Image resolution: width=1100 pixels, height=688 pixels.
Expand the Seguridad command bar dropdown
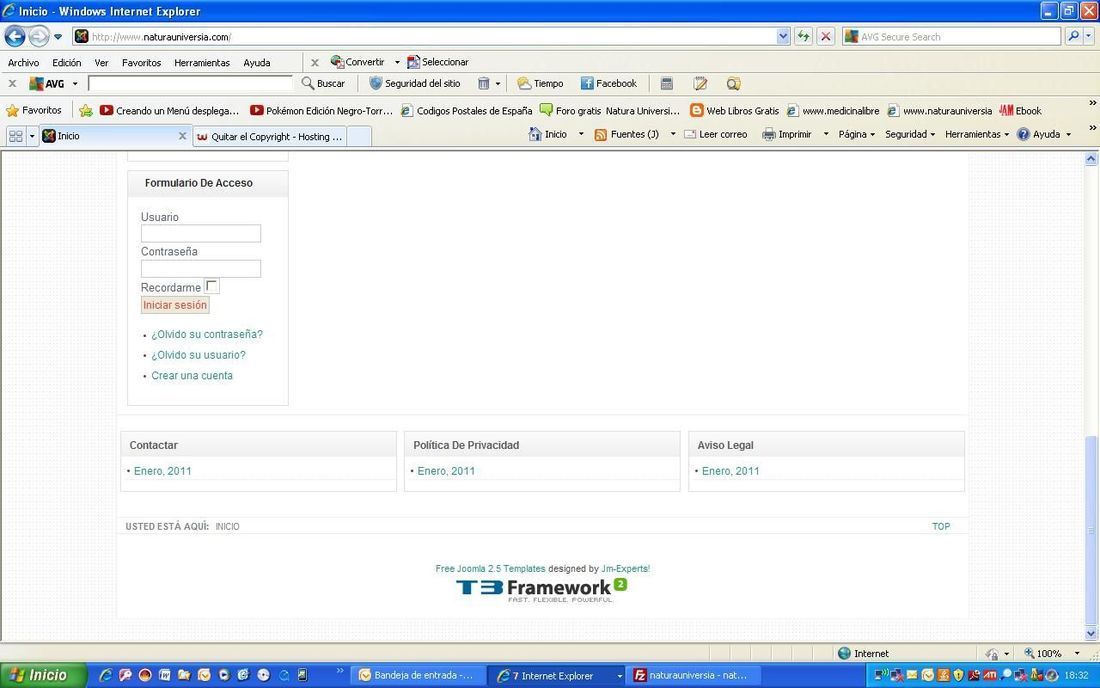coord(910,134)
